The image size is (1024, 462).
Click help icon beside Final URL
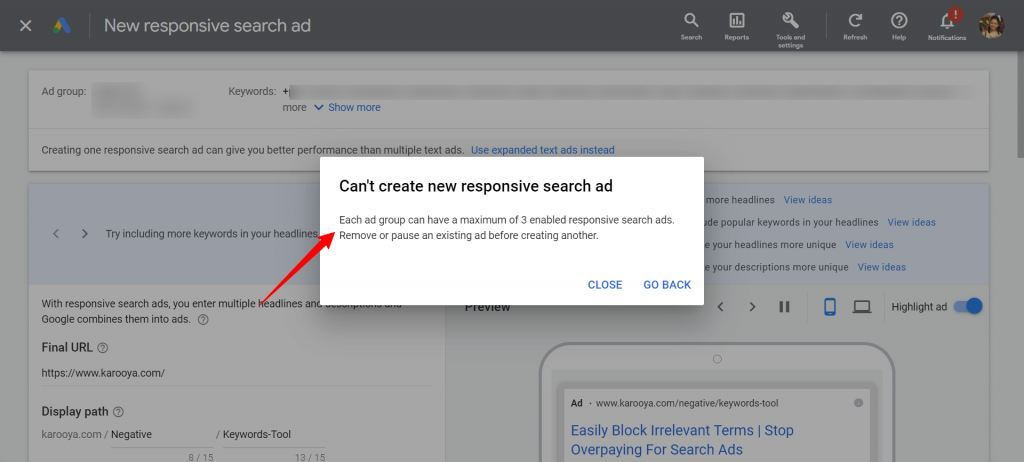(x=103, y=347)
